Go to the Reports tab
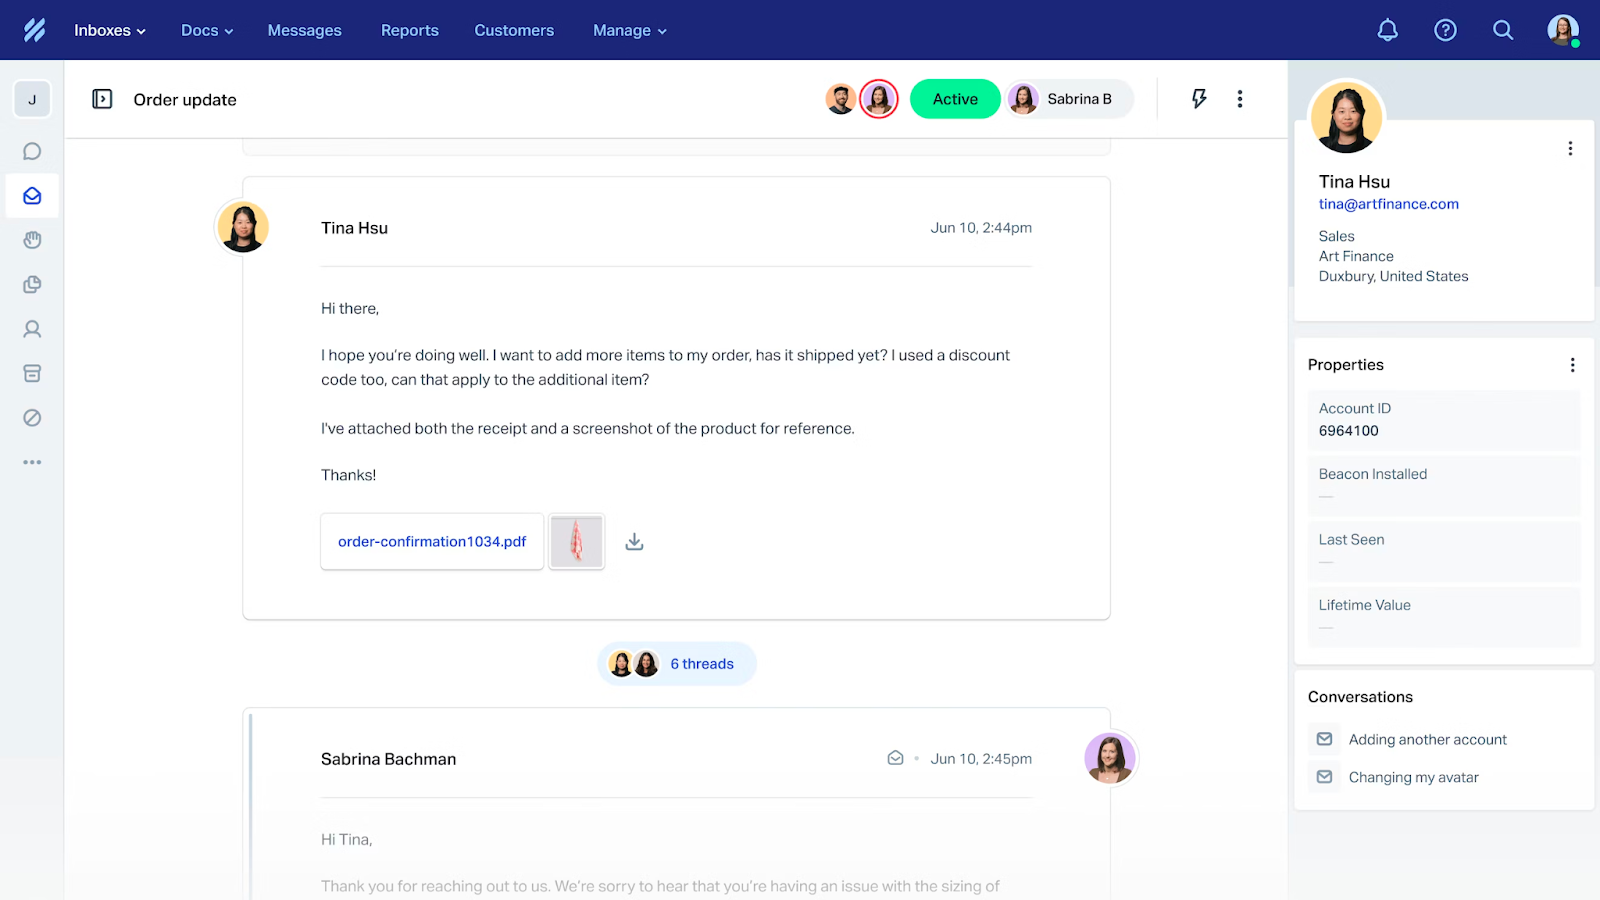This screenshot has height=900, width=1600. [x=409, y=30]
